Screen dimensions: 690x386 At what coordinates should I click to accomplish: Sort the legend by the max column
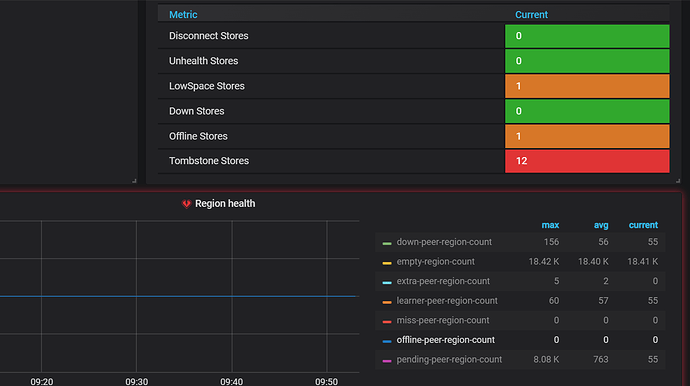(x=550, y=225)
